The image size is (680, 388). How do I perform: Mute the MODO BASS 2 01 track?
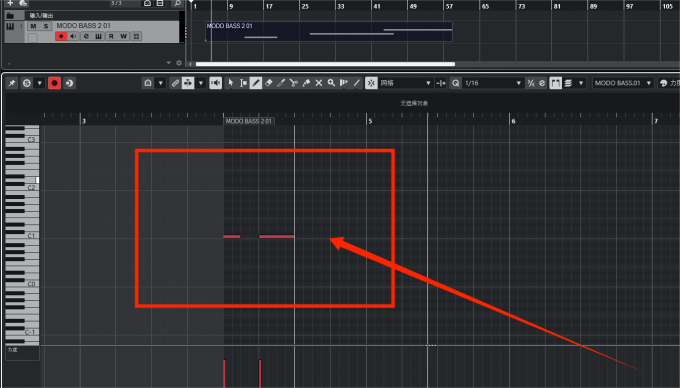(x=33, y=26)
